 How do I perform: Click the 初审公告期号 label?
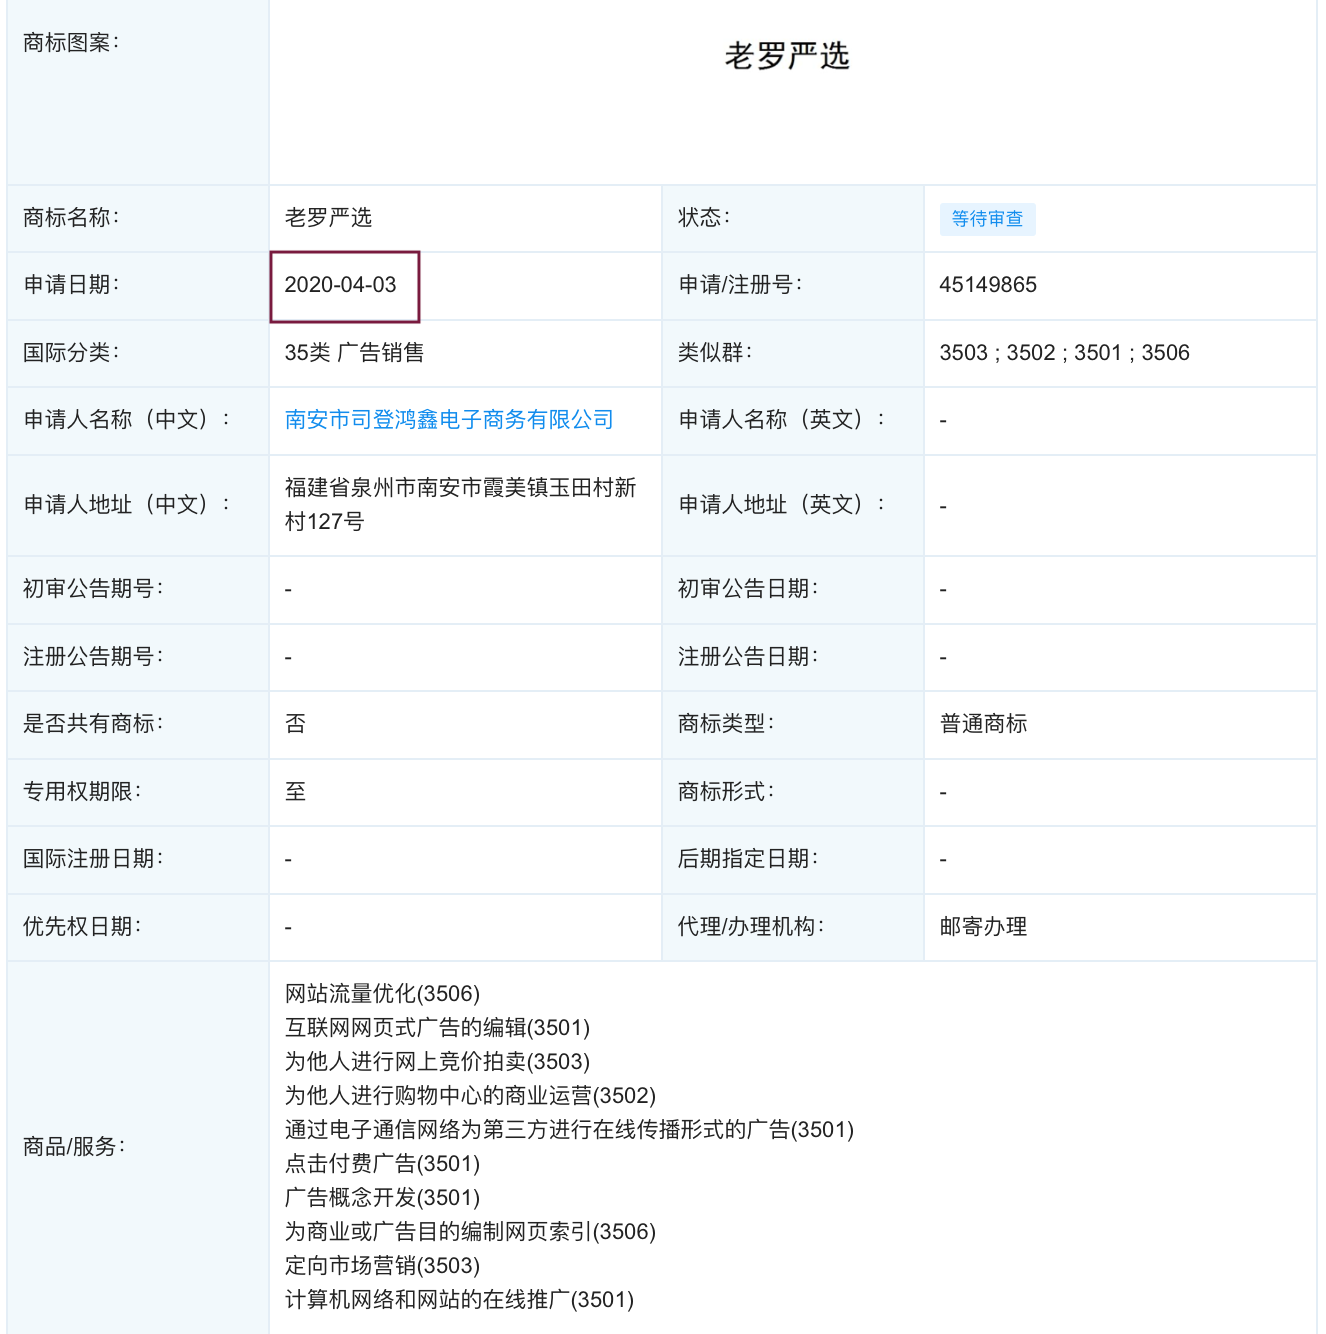point(93,589)
